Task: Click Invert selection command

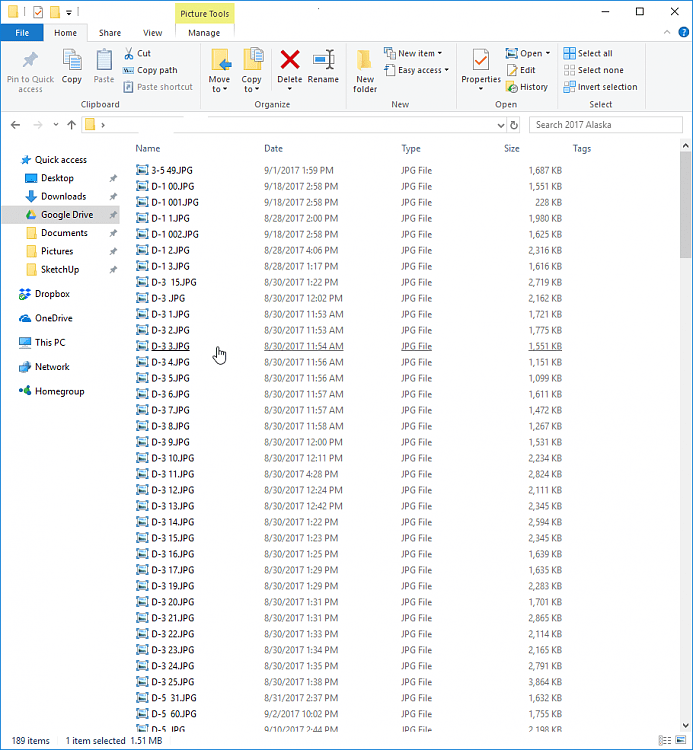Action: click(600, 87)
